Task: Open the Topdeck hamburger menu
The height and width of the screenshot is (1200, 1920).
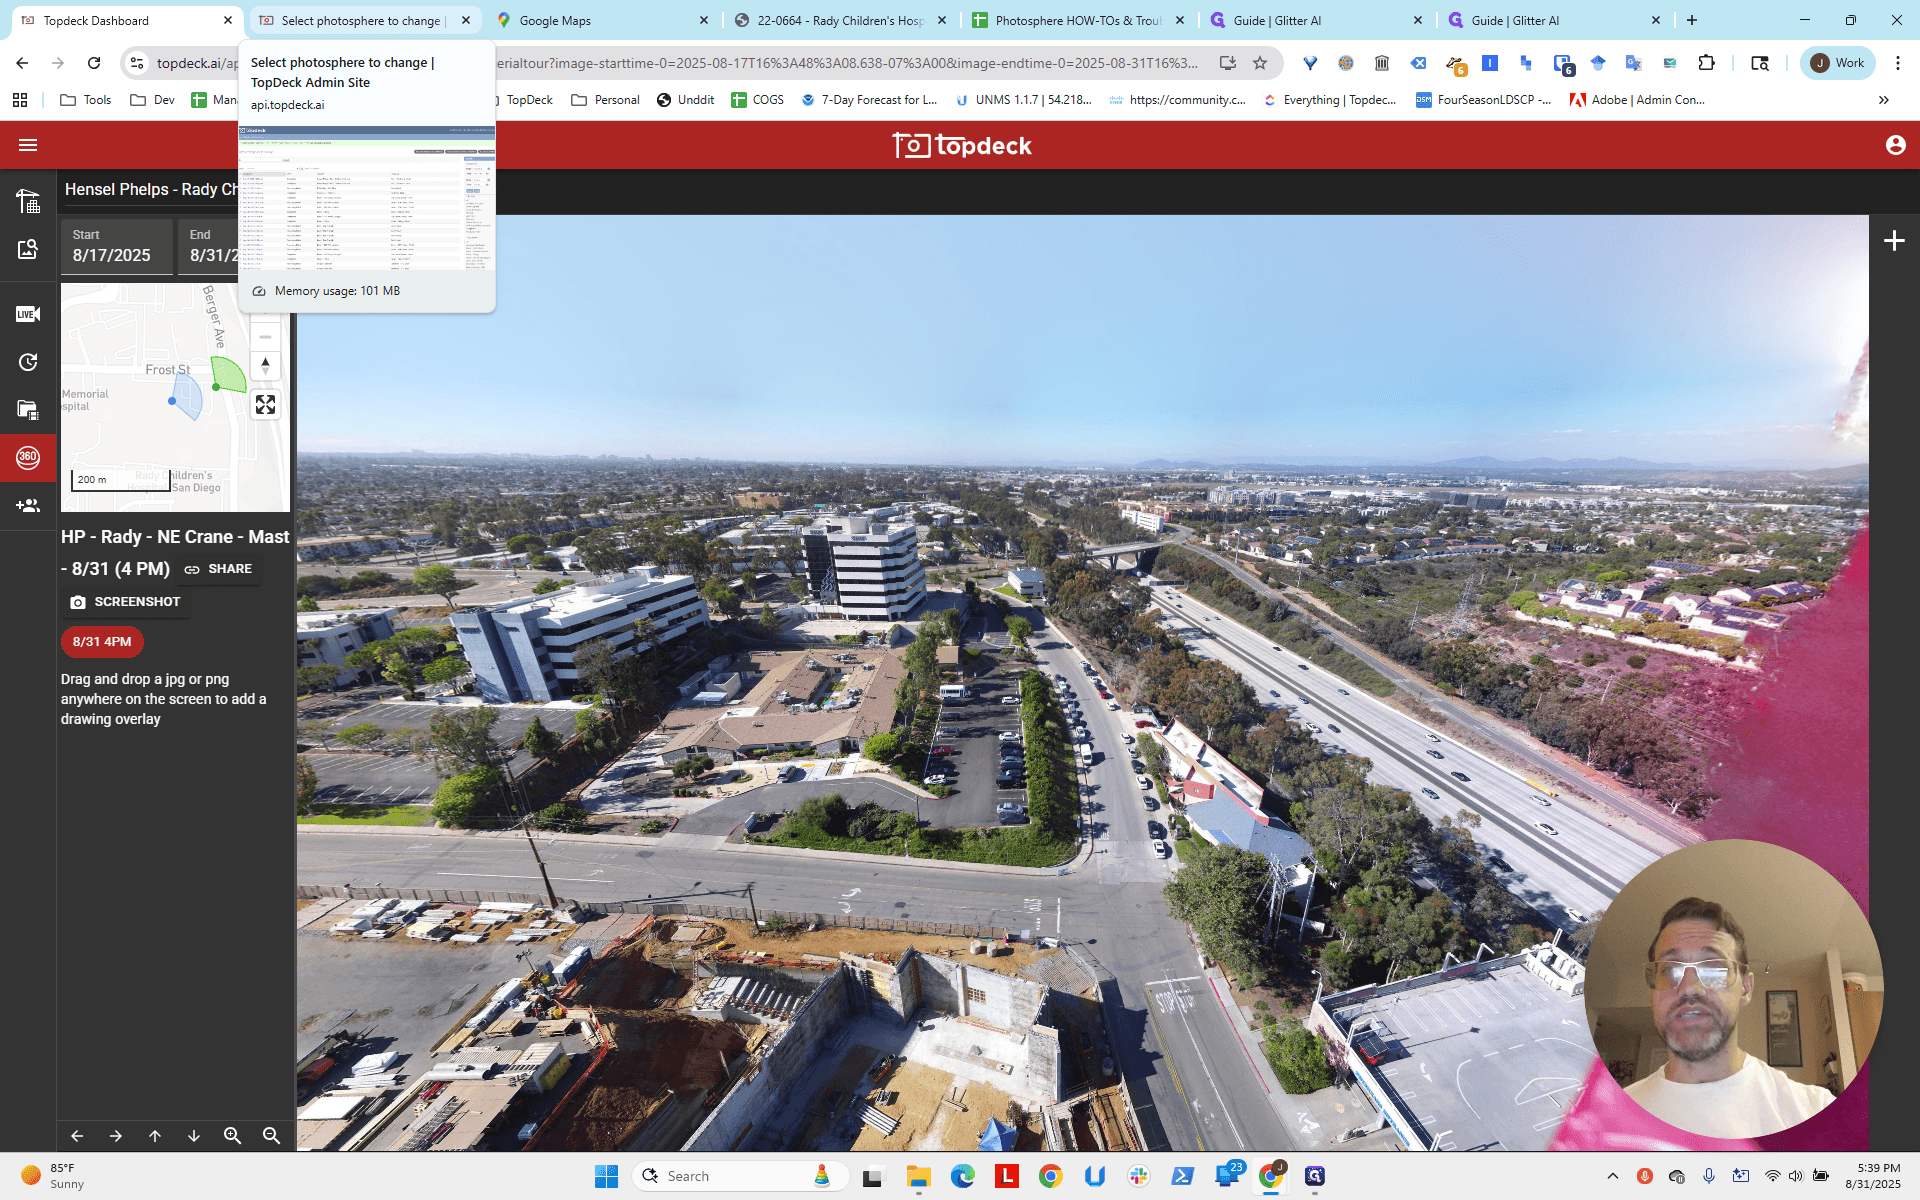Action: pyautogui.click(x=28, y=145)
